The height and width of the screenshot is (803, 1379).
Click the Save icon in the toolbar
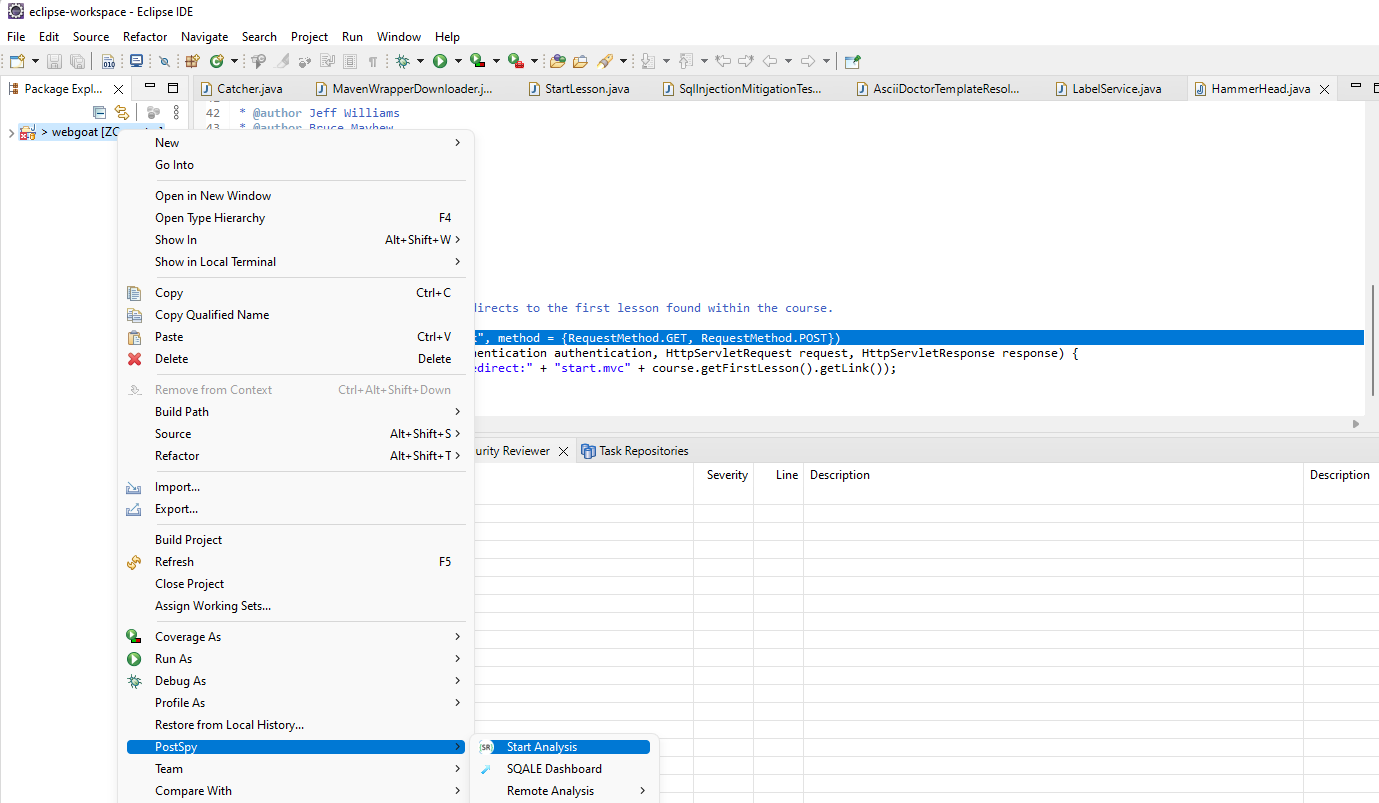[x=53, y=61]
